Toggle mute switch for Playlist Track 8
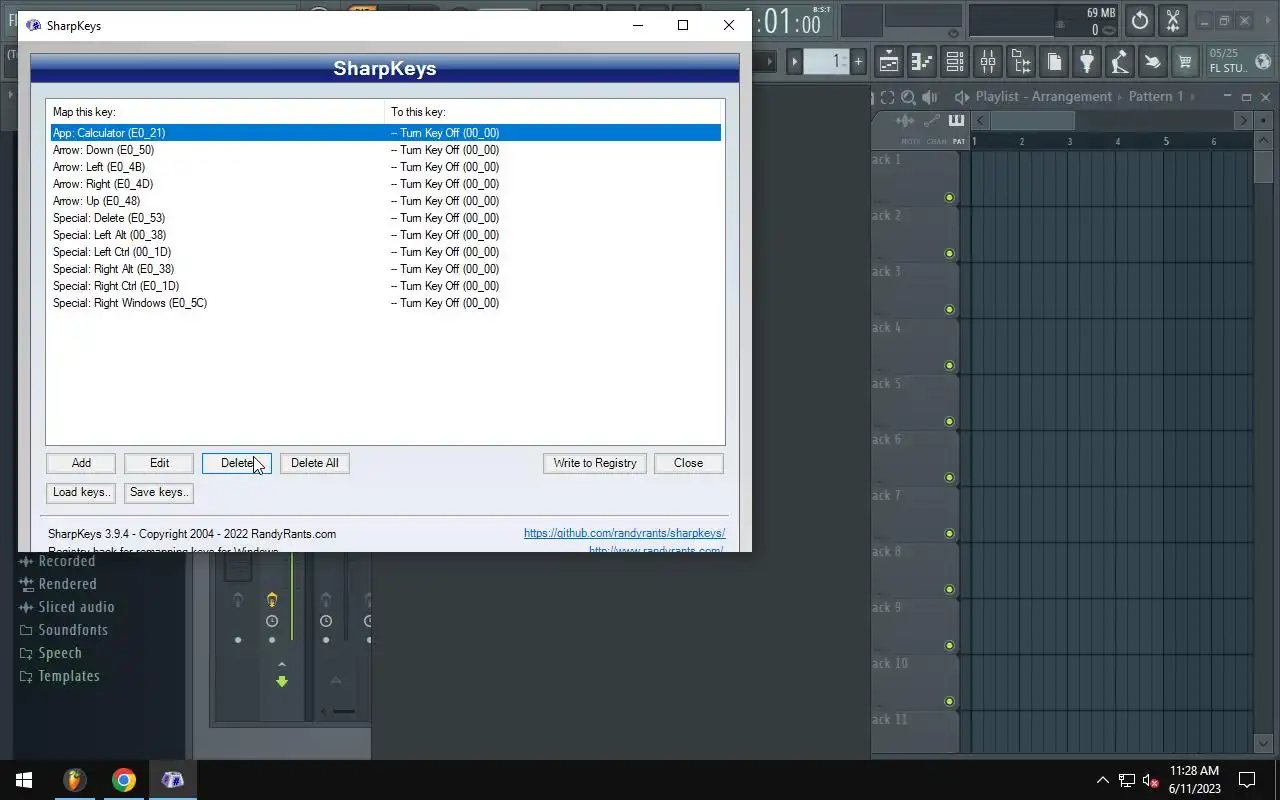The height and width of the screenshot is (800, 1280). [x=950, y=590]
